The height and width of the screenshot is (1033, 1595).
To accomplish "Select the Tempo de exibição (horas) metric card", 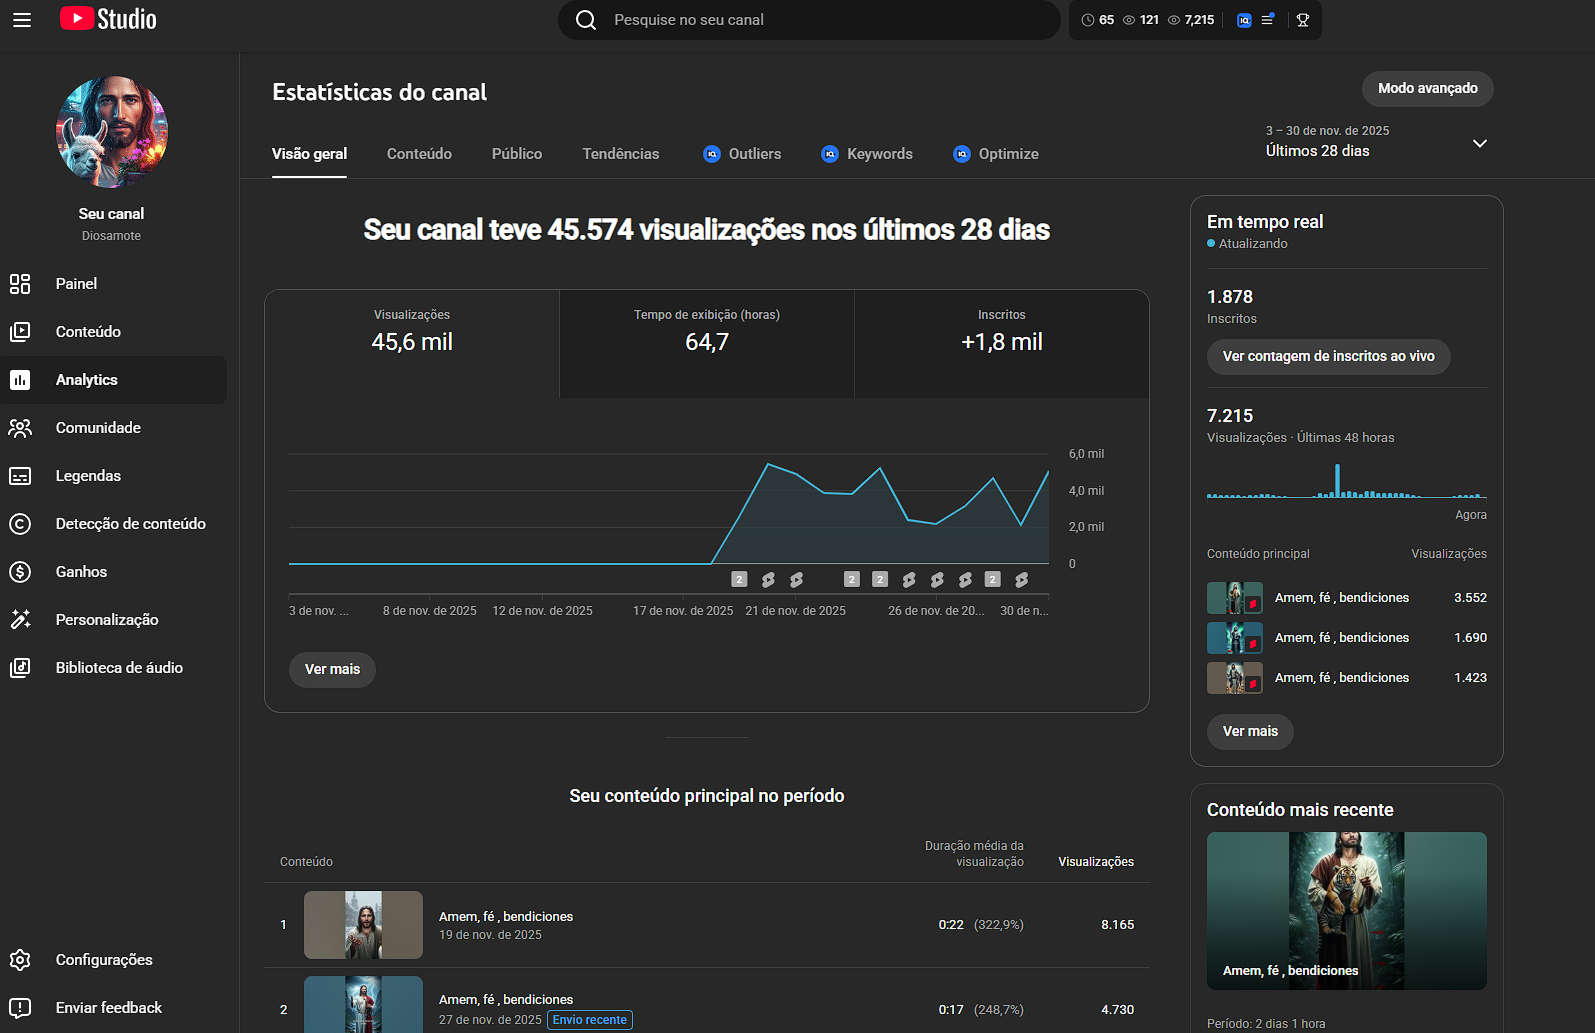I will point(706,344).
